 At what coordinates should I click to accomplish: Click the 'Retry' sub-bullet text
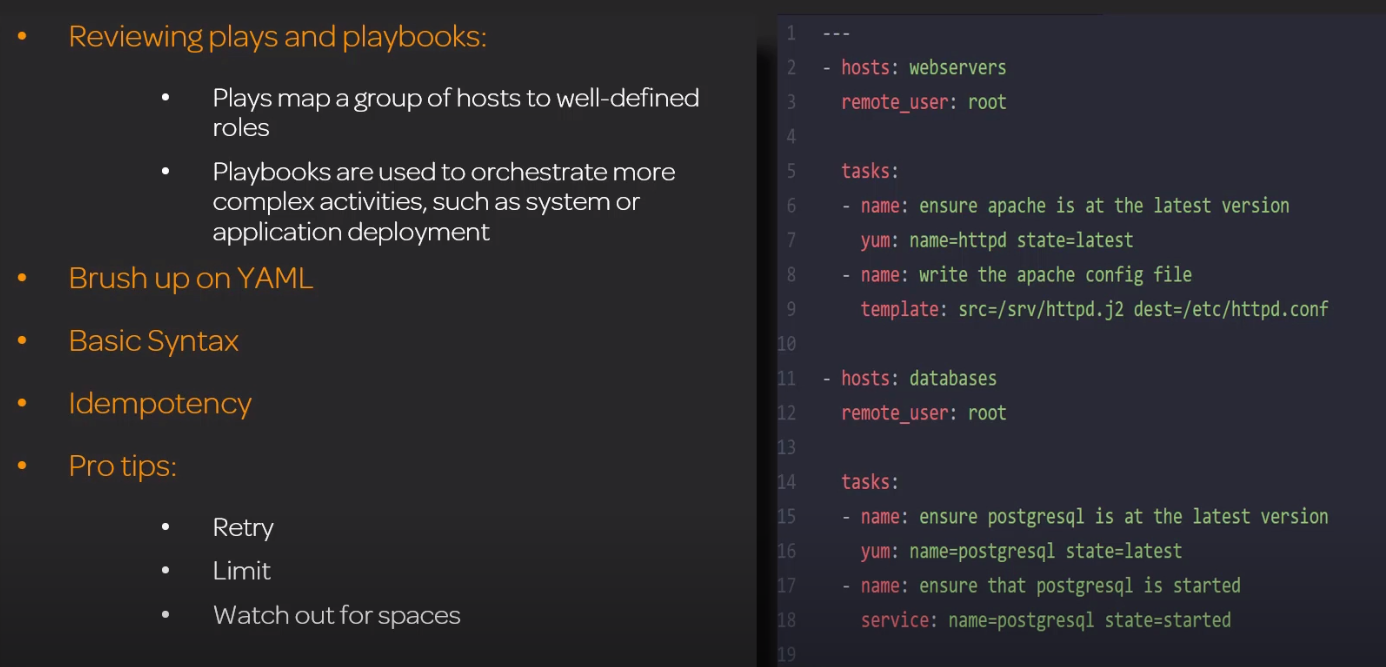[243, 527]
